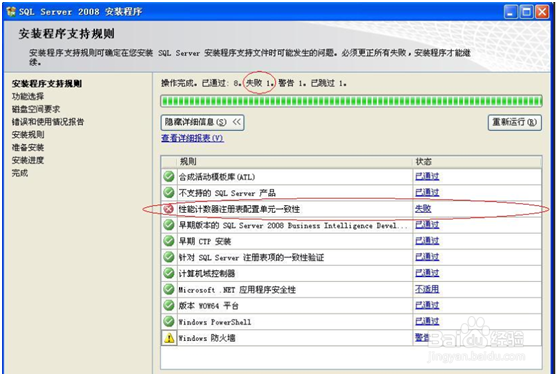Select the 安装规则 step in sidebar
558x376 pixels.
[28, 135]
